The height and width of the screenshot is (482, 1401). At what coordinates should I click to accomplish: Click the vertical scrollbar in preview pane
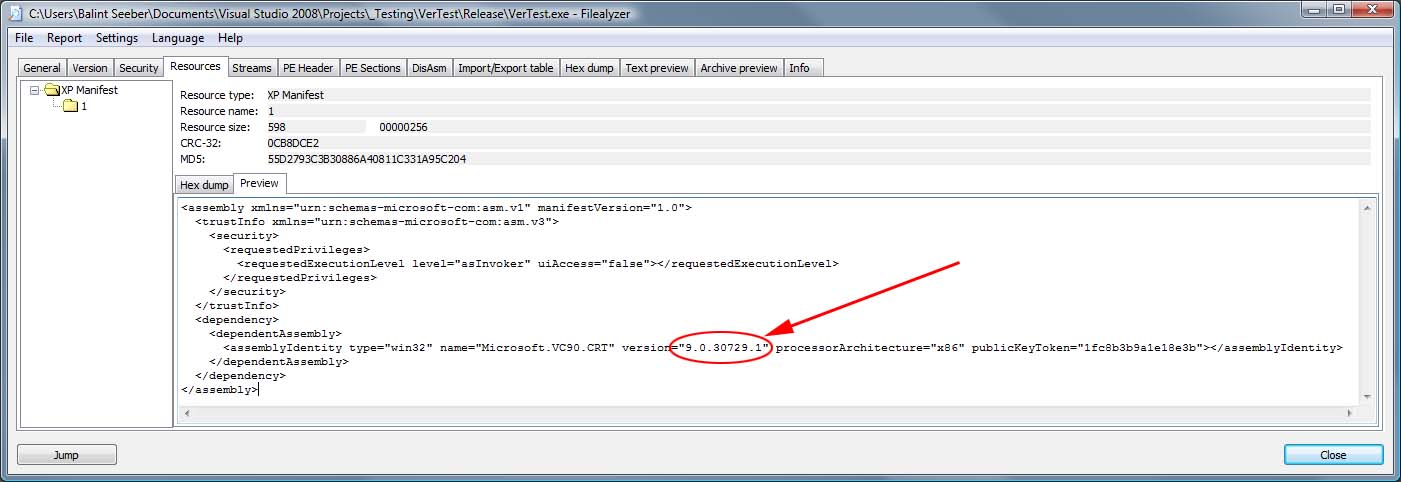(x=1368, y=301)
